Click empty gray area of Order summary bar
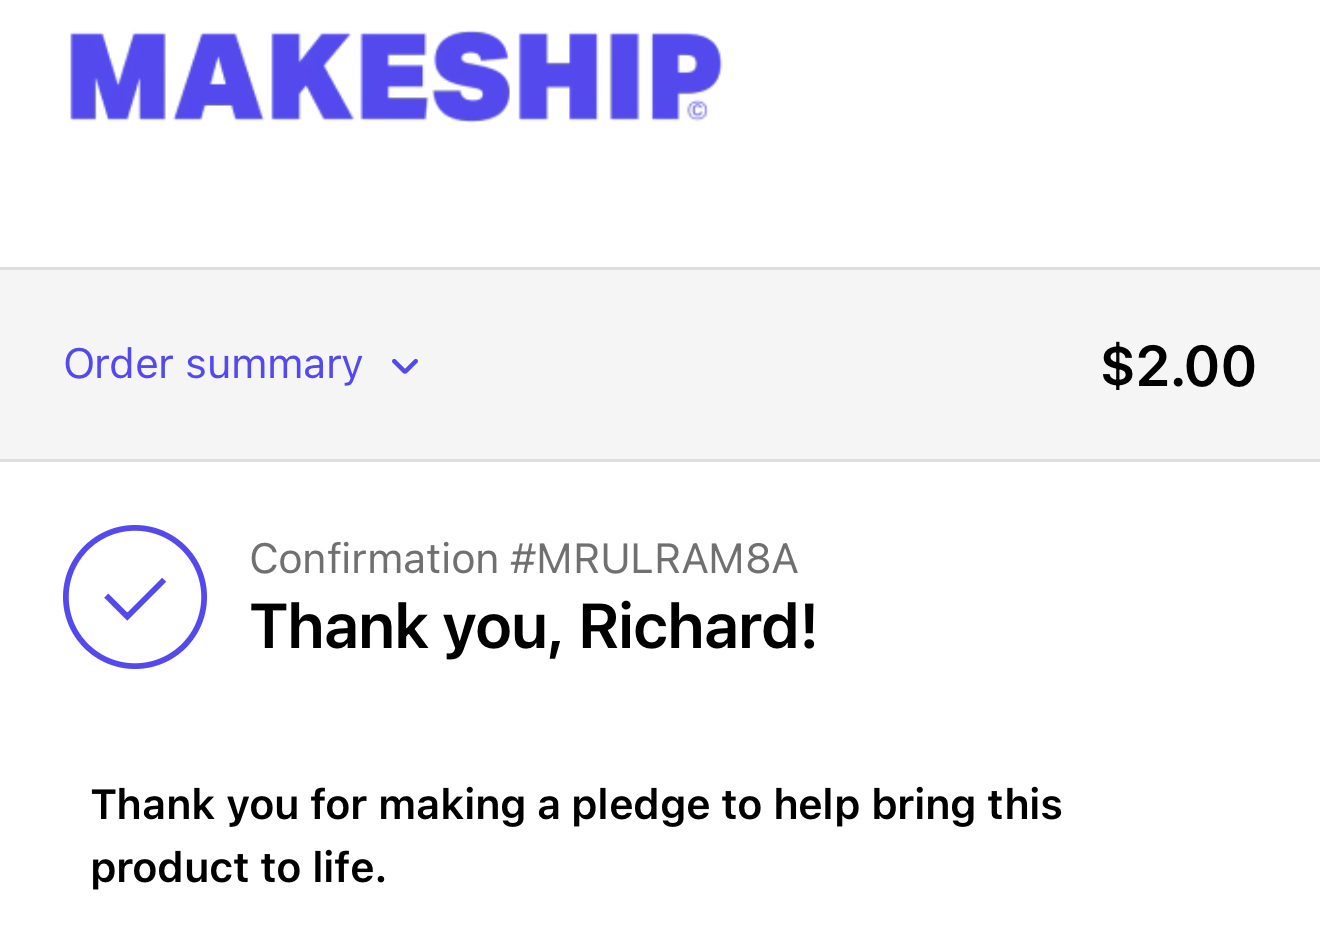 point(760,366)
